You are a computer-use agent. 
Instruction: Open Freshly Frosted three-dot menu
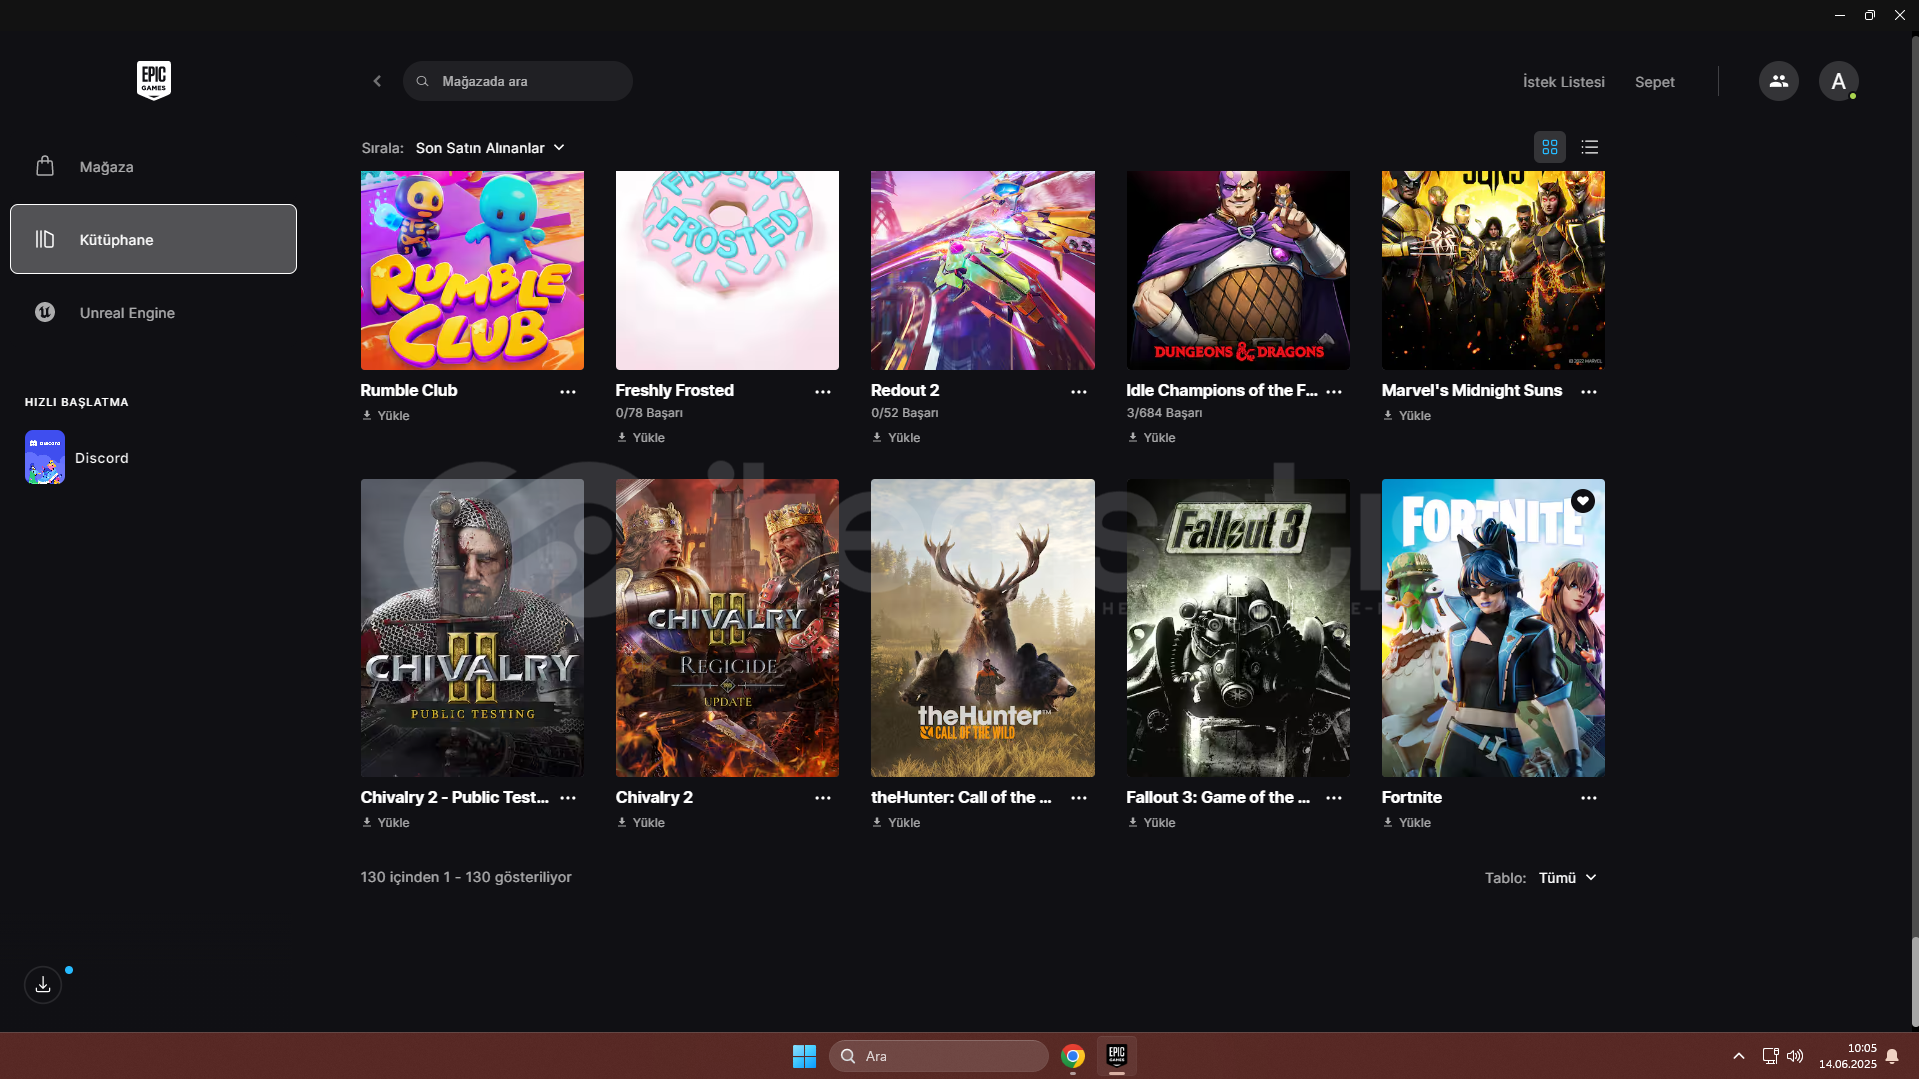(x=823, y=391)
